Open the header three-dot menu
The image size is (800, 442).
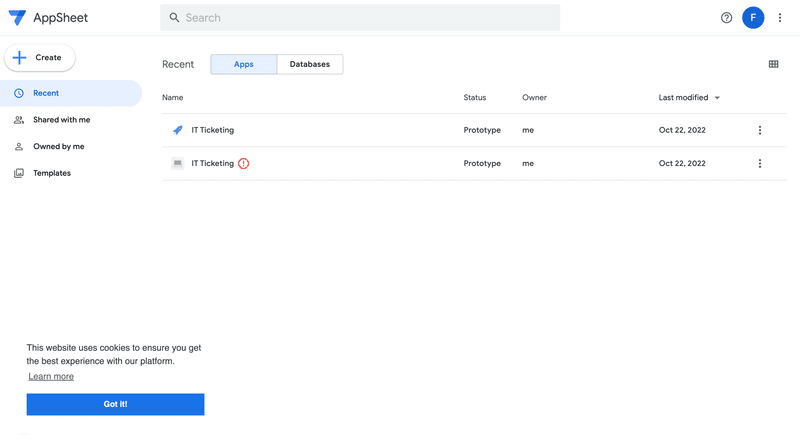[780, 18]
